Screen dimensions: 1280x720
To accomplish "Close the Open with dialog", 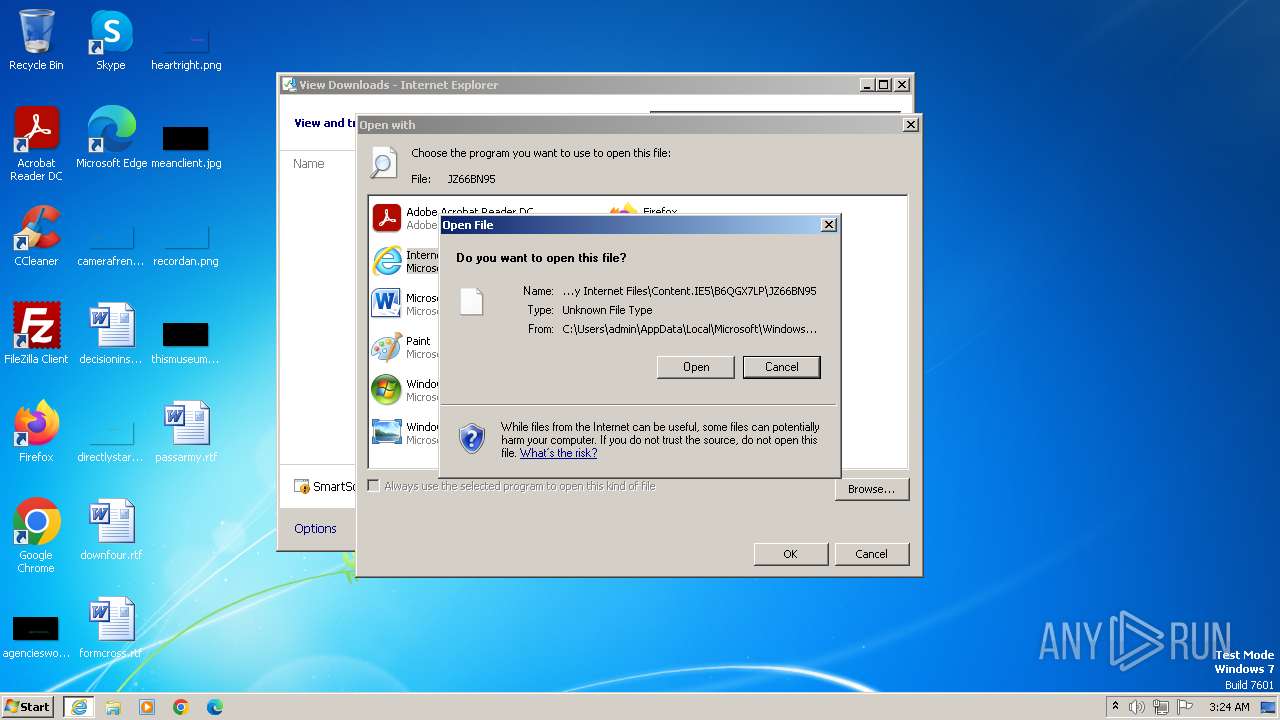I will tap(910, 124).
